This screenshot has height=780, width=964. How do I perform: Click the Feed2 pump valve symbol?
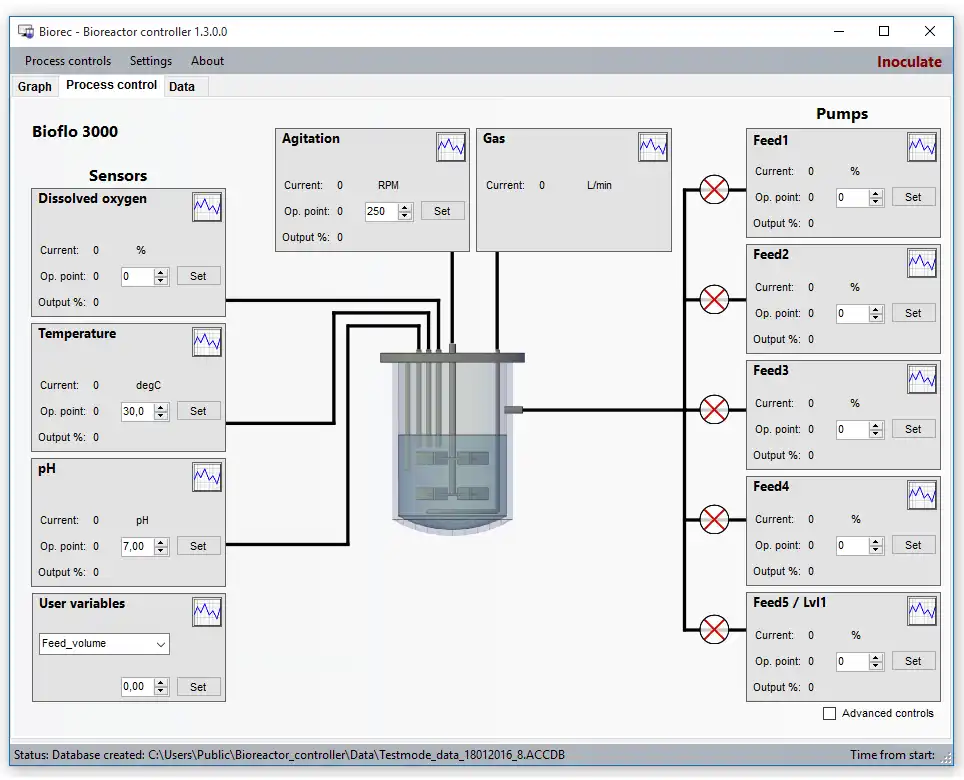click(714, 299)
